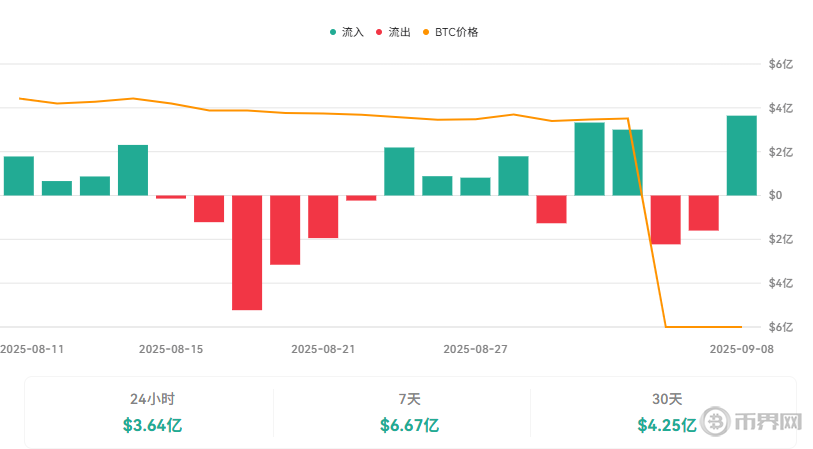Click the largest red outflow bar
This screenshot has height=449, width=813.
pos(247,252)
